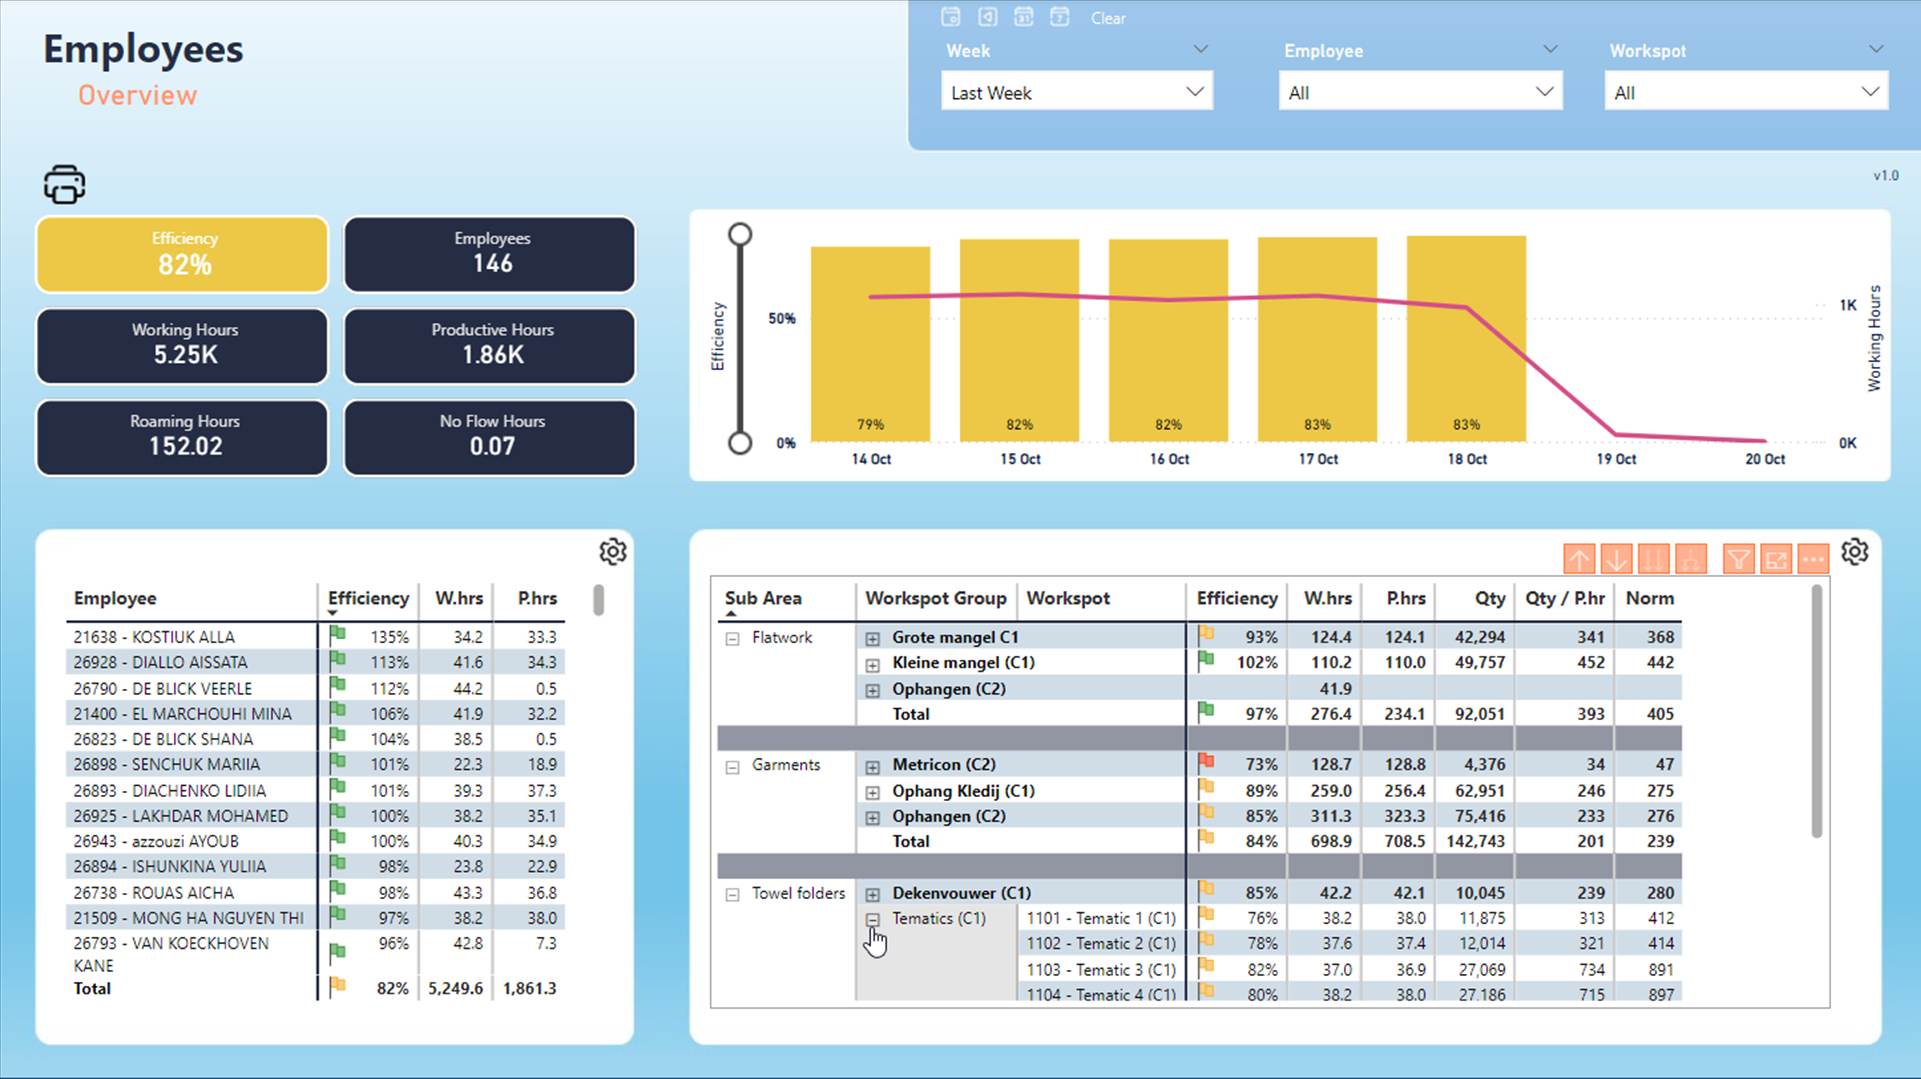Click Clear to reset filters

(1108, 18)
